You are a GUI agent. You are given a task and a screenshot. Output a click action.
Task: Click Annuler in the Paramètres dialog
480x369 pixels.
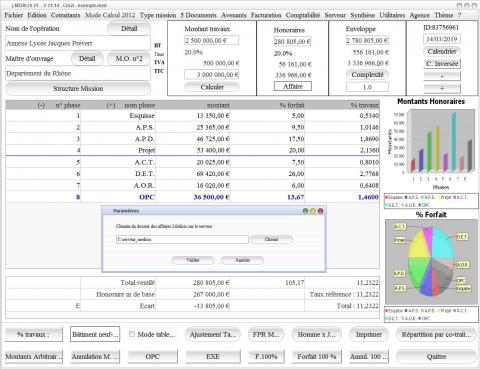pos(242,260)
